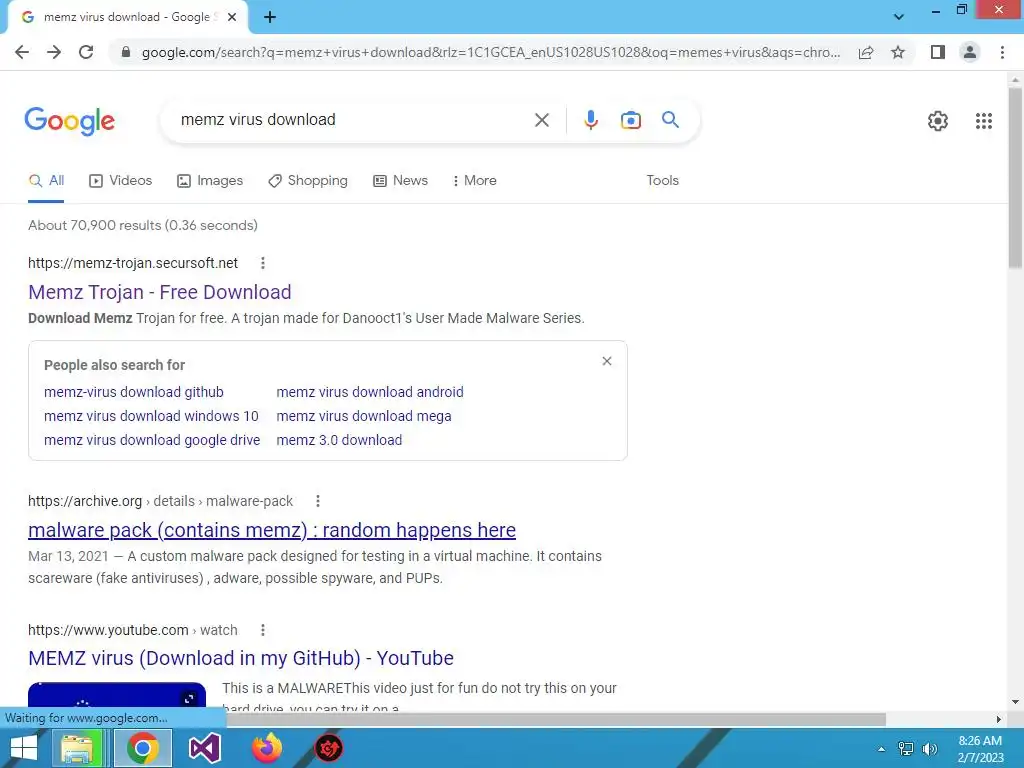Open the taskbar clock and date

click(x=980, y=749)
